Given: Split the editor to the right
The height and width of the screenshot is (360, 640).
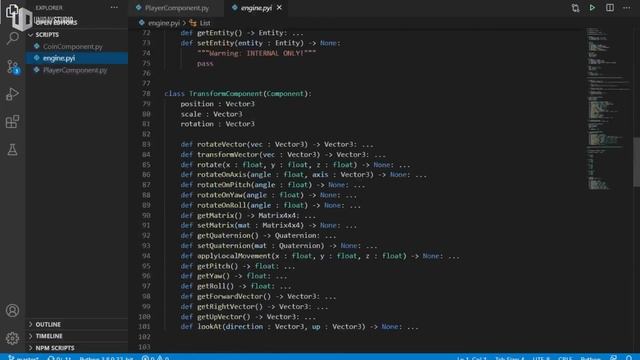Looking at the screenshot, I should coord(609,8).
